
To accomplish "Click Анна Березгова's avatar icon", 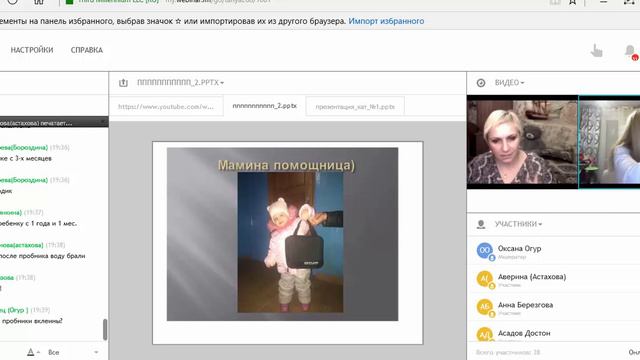I will [485, 307].
